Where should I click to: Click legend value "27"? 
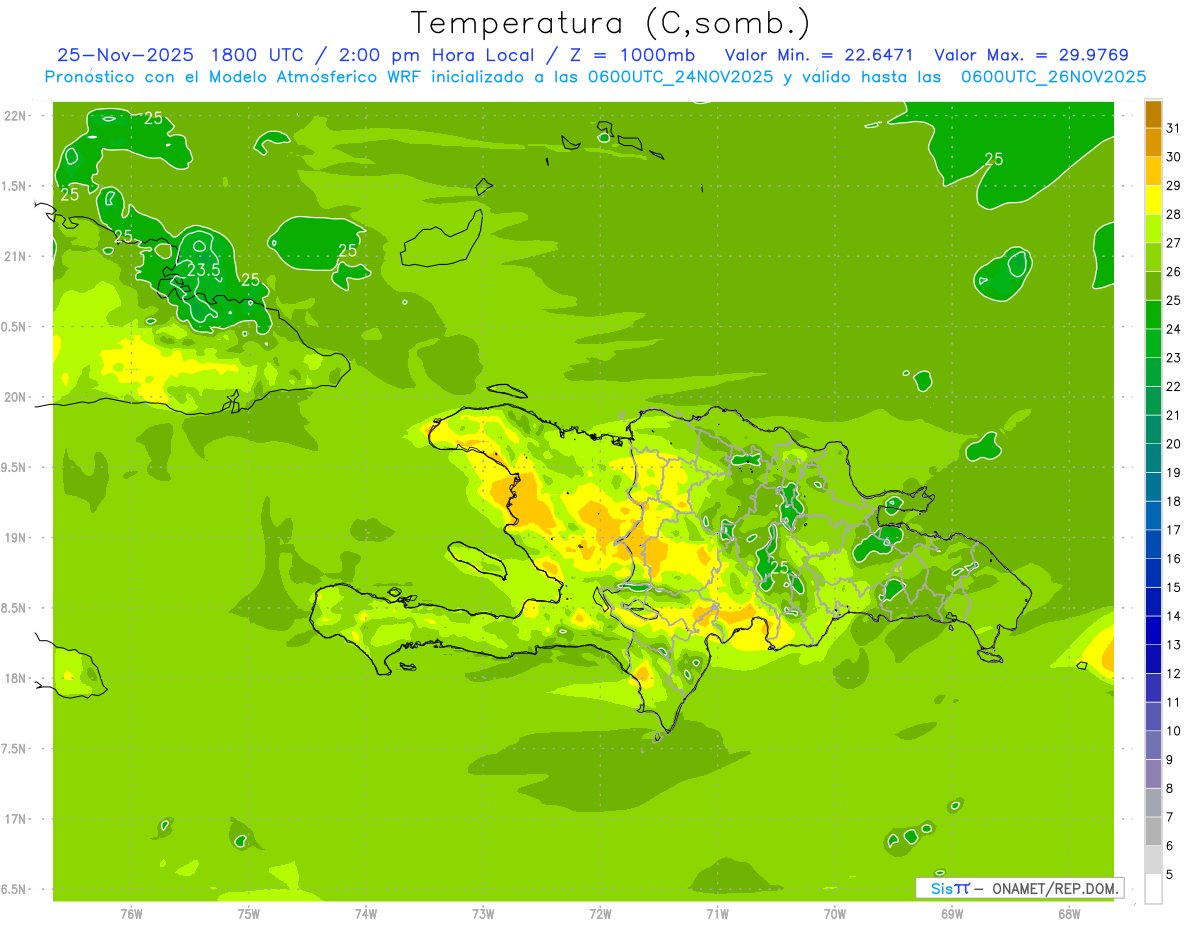click(x=1174, y=243)
